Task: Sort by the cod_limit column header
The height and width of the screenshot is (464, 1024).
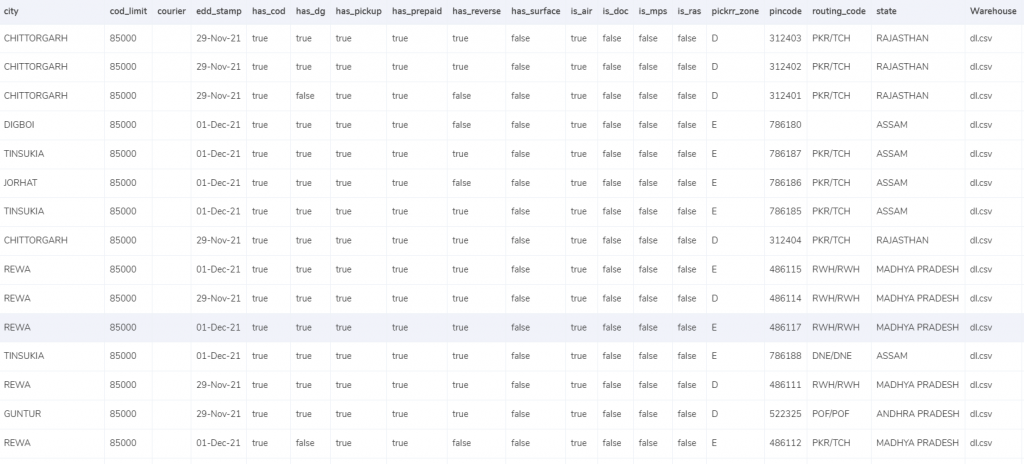Action: (127, 10)
